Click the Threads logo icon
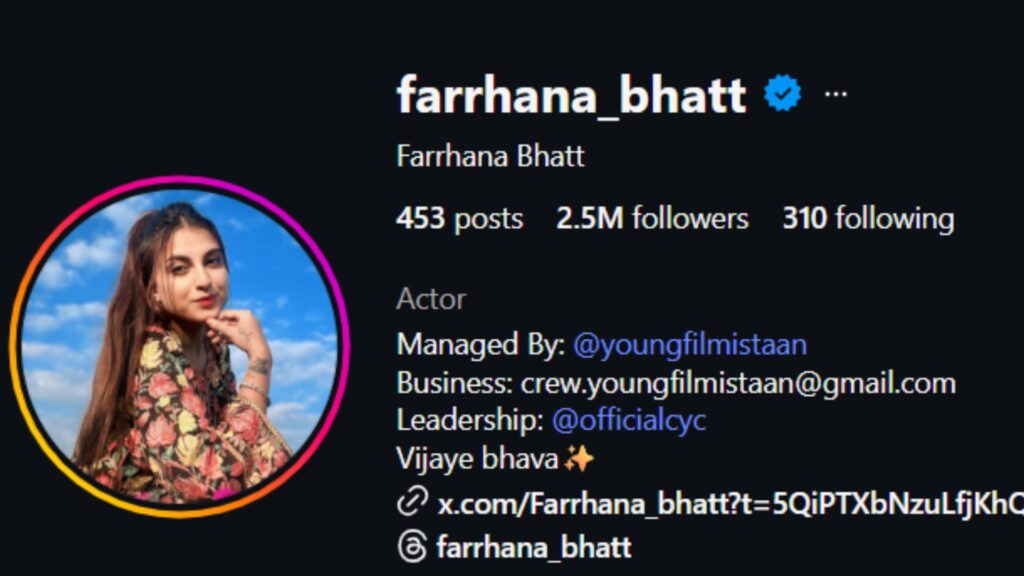This screenshot has height=576, width=1024. tap(412, 547)
